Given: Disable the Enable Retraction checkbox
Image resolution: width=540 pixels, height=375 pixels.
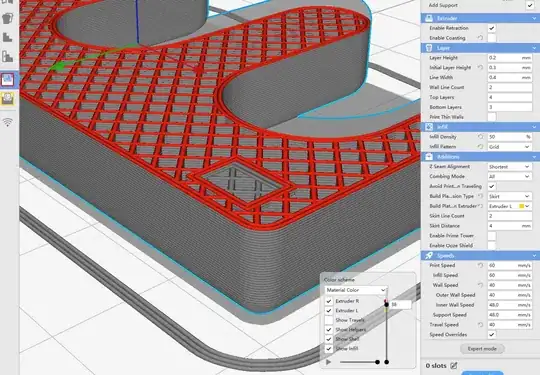Looking at the screenshot, I should (x=492, y=28).
